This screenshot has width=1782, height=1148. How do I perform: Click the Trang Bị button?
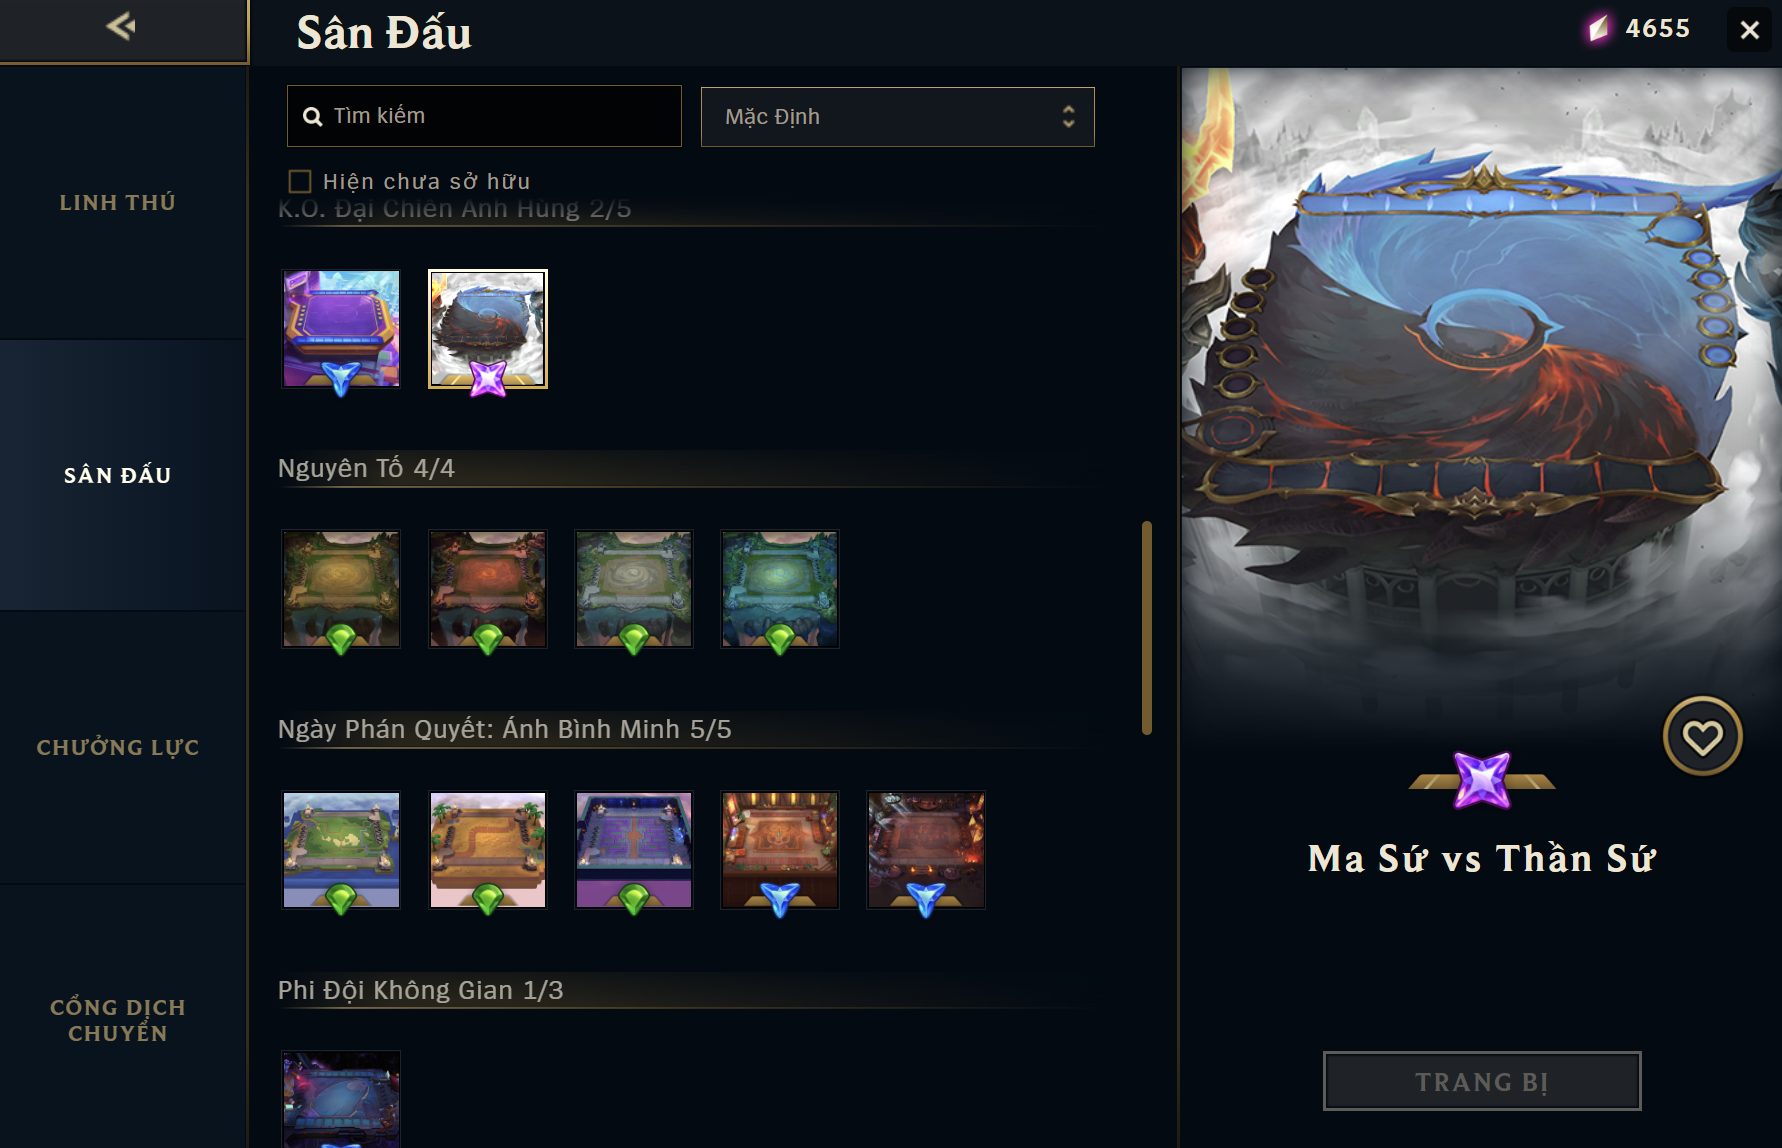pyautogui.click(x=1482, y=1081)
